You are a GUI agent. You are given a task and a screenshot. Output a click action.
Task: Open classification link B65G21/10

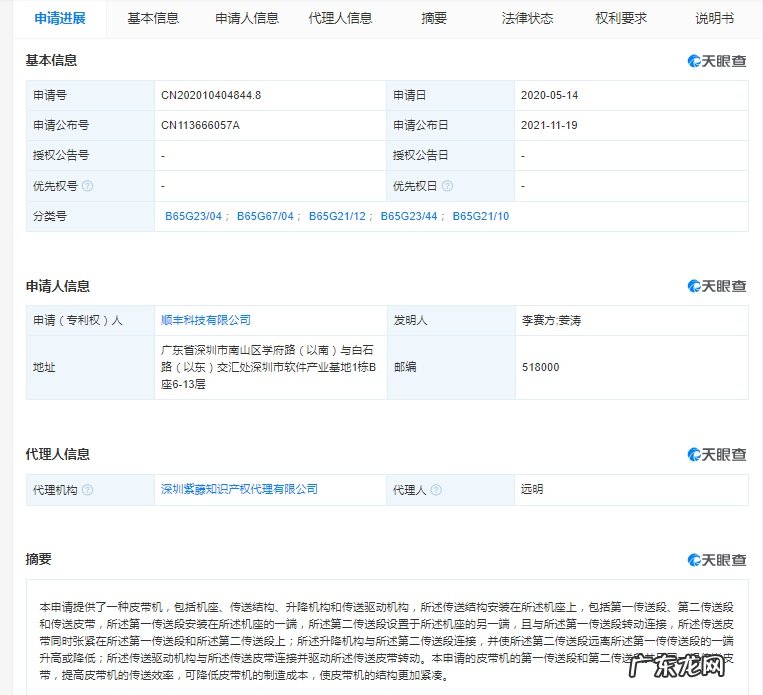481,216
